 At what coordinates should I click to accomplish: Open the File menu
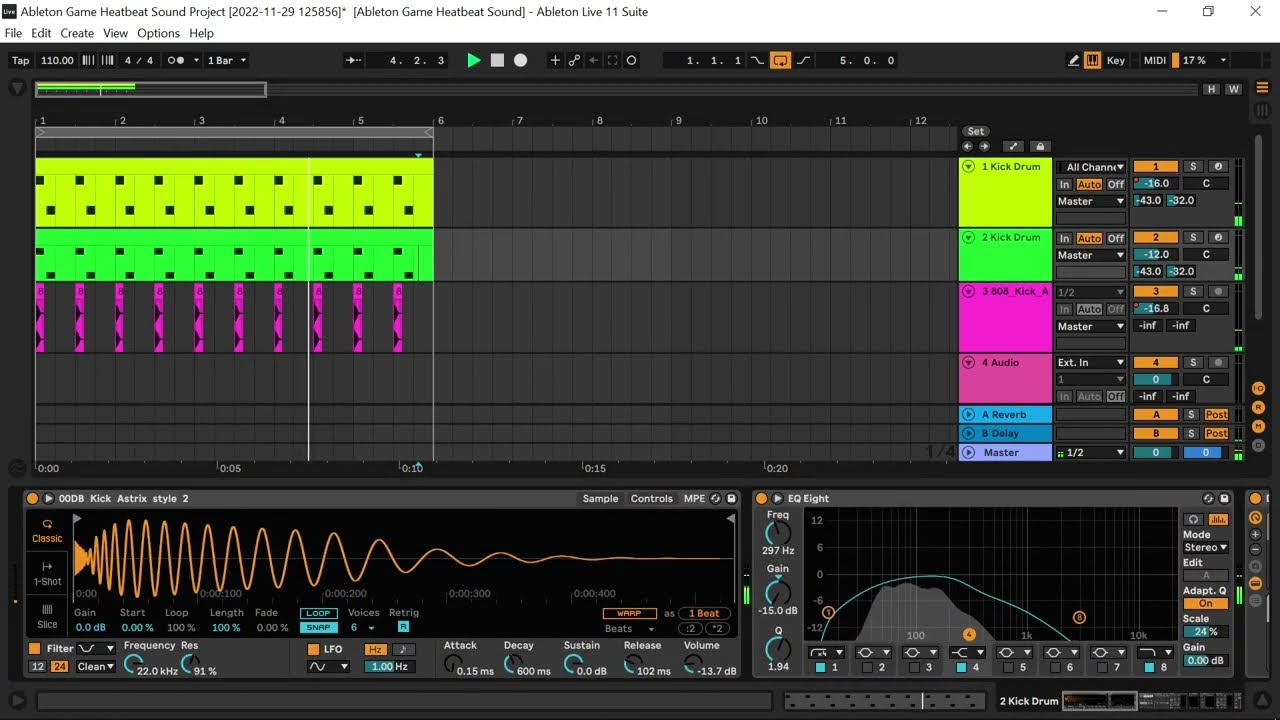(x=13, y=33)
